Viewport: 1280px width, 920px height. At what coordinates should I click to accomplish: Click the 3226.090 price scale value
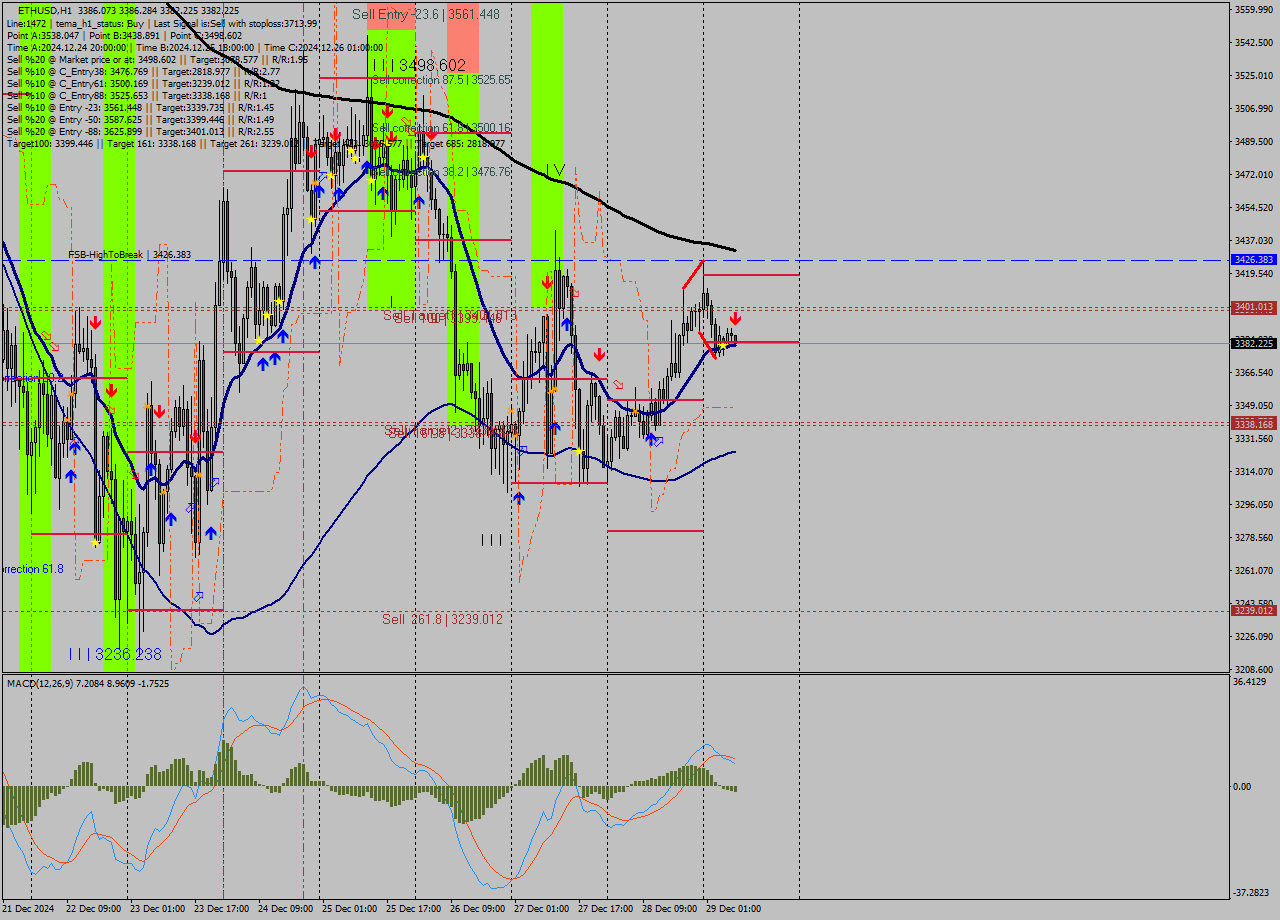1253,636
